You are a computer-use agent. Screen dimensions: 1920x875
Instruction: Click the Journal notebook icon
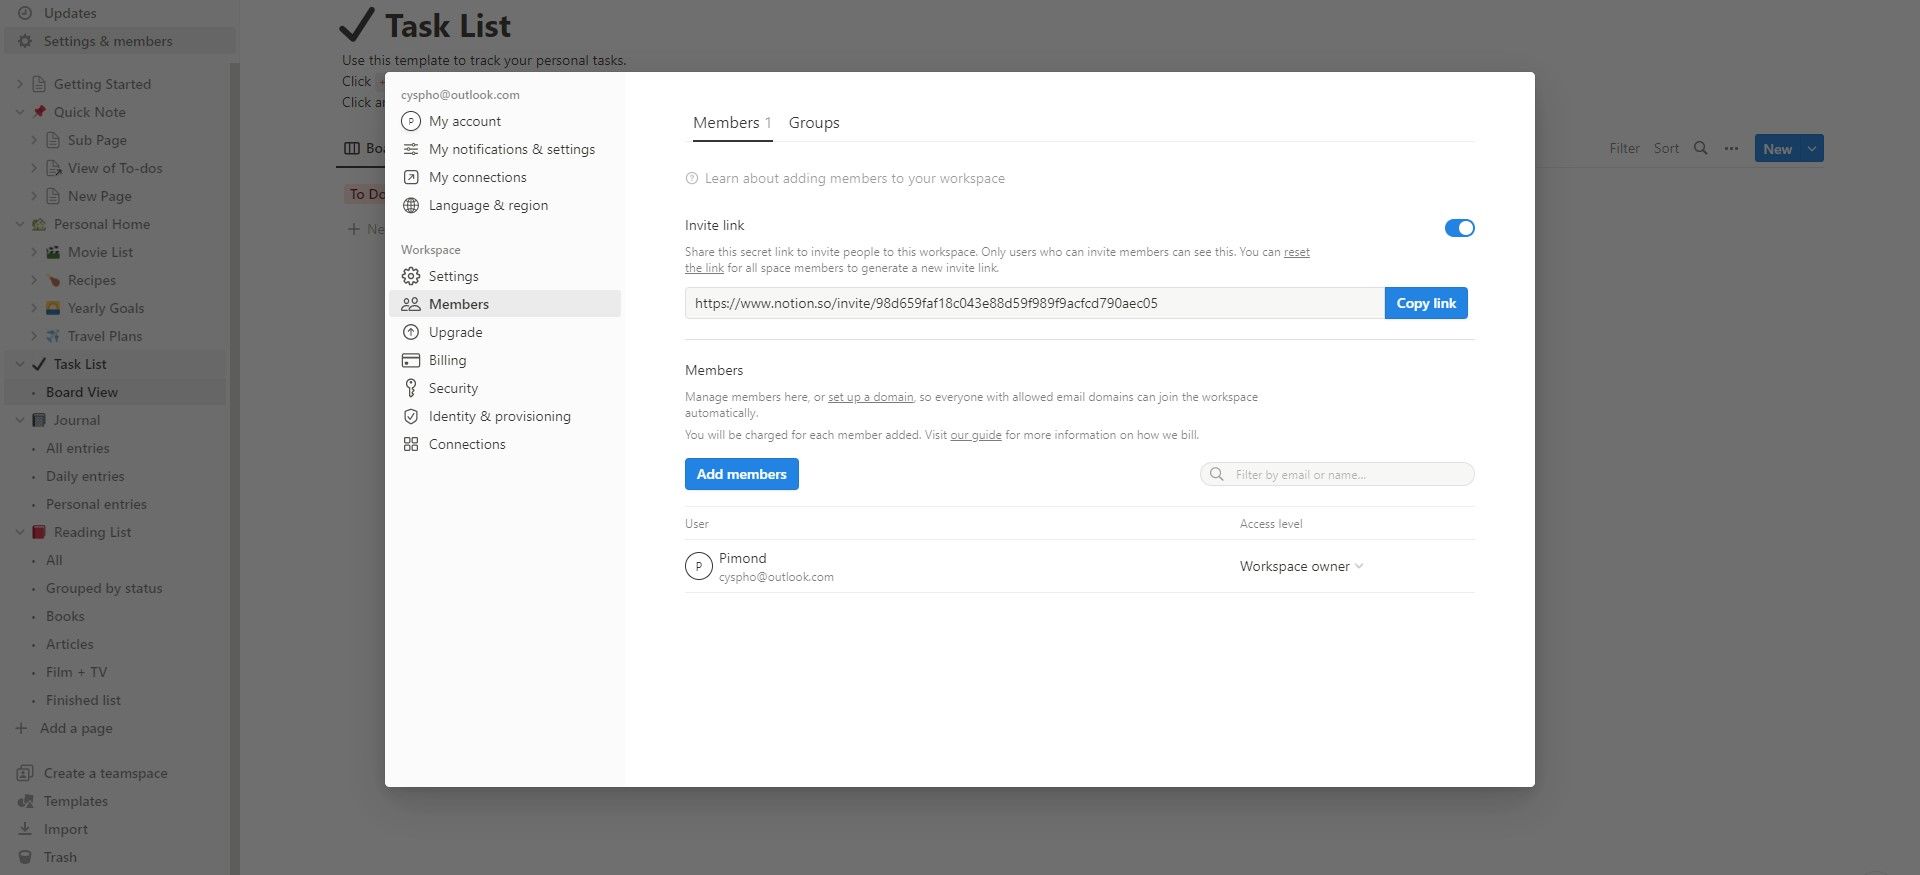point(39,420)
